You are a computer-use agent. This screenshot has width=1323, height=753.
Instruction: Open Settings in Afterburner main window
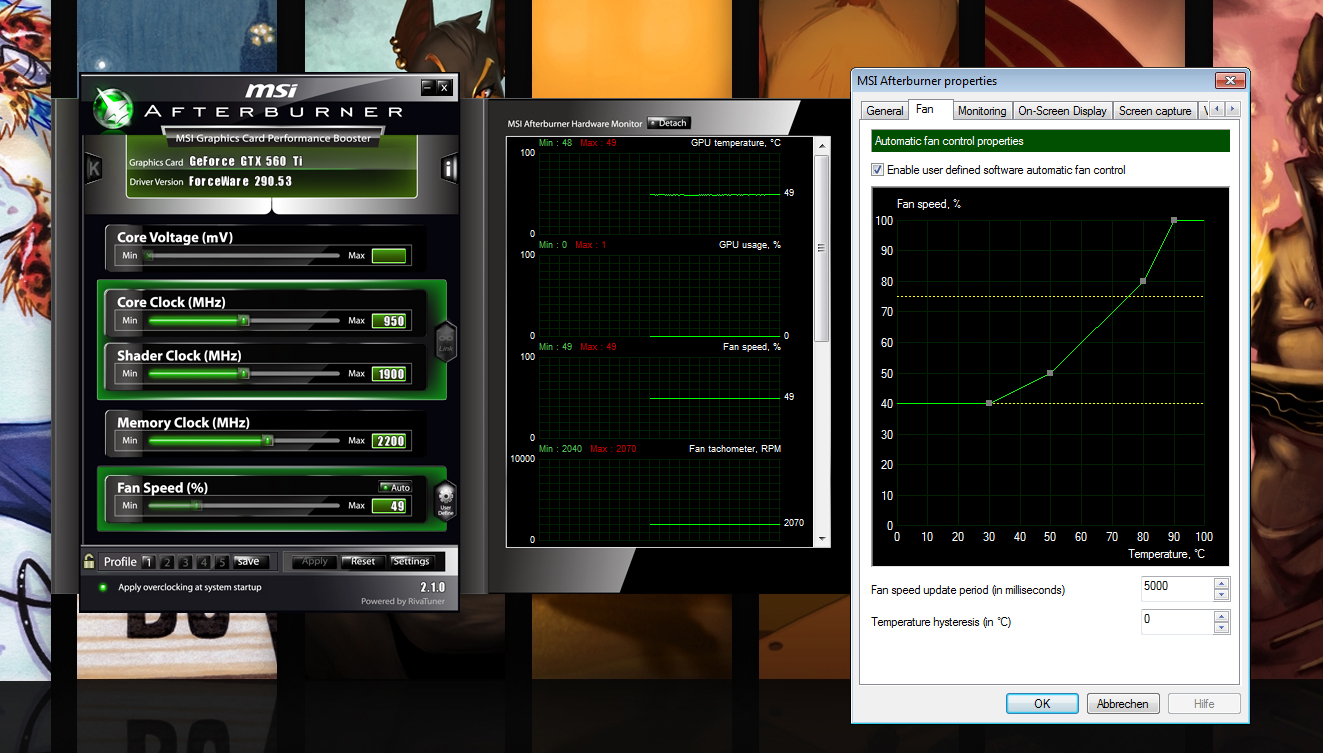[x=411, y=562]
